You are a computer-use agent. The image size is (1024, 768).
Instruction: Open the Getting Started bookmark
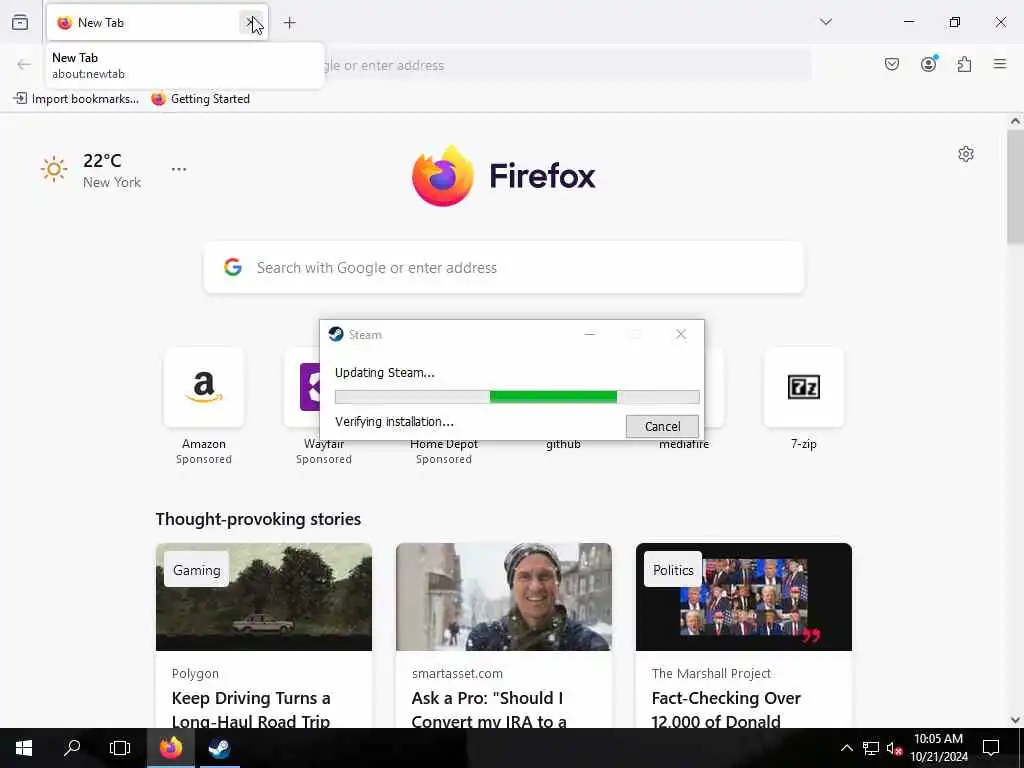[x=200, y=99]
